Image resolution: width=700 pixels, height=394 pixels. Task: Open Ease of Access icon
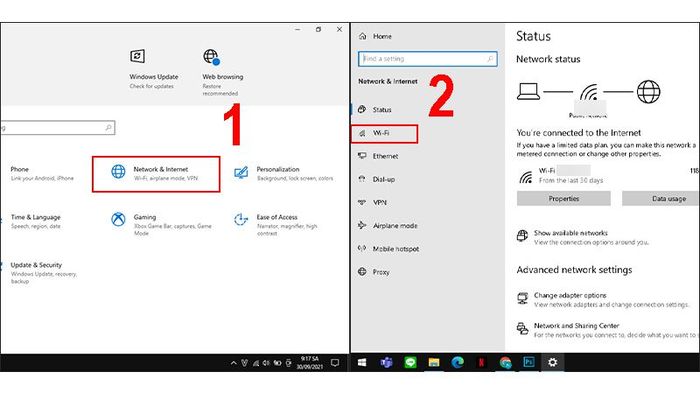(241, 220)
